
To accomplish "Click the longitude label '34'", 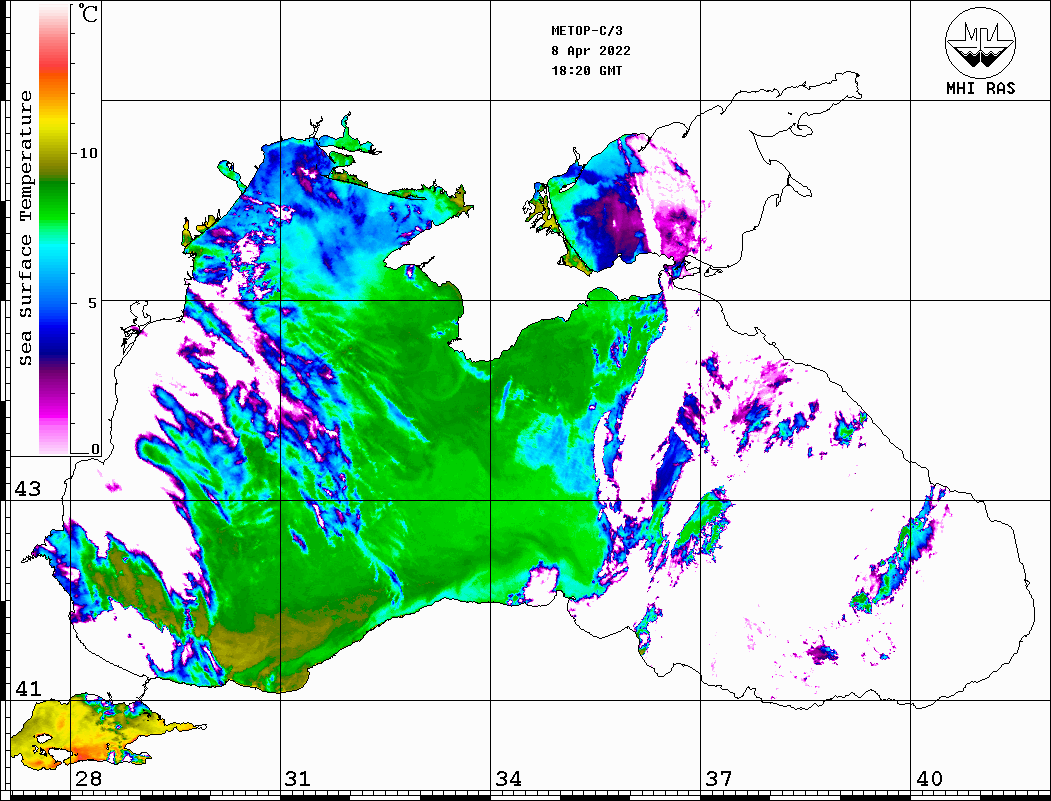I will (x=509, y=779).
